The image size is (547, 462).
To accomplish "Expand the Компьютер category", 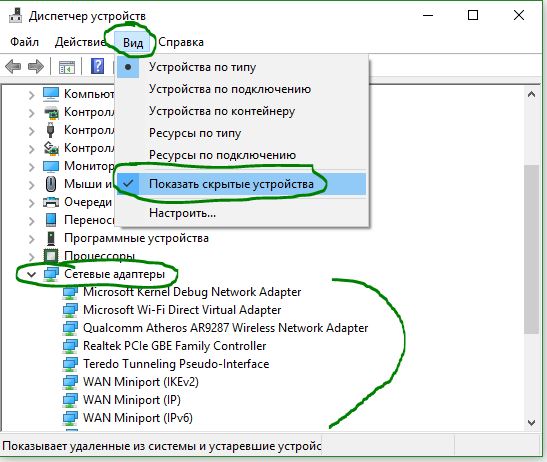I will (x=31, y=95).
